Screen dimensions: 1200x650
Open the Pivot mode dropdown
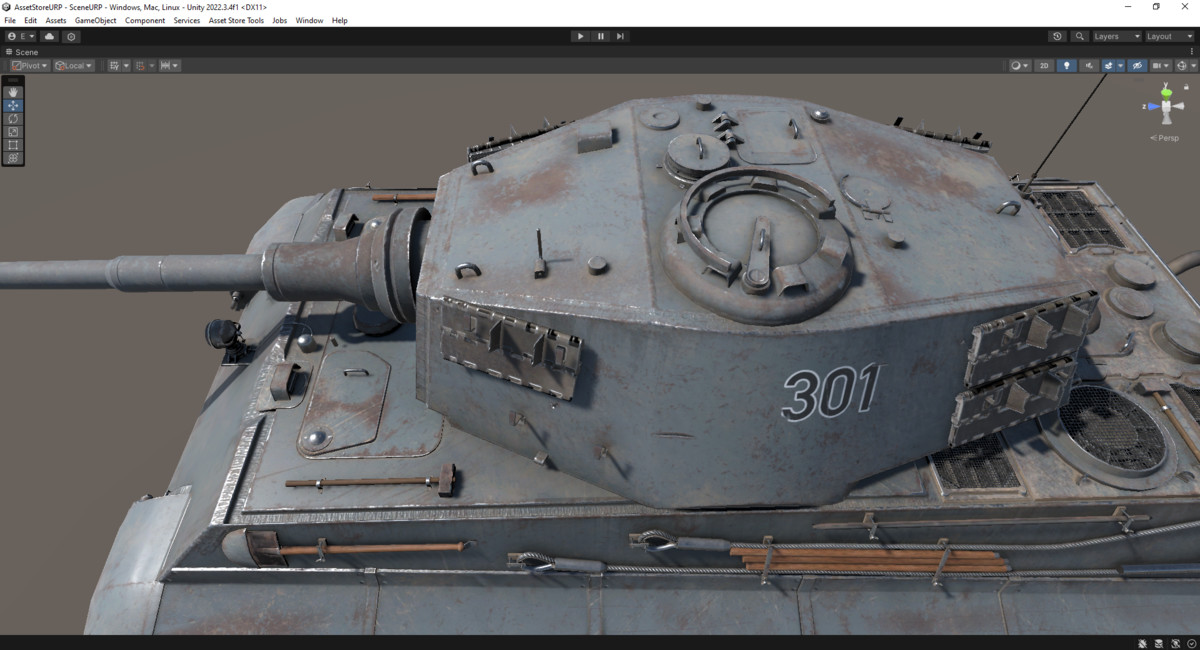[28, 65]
